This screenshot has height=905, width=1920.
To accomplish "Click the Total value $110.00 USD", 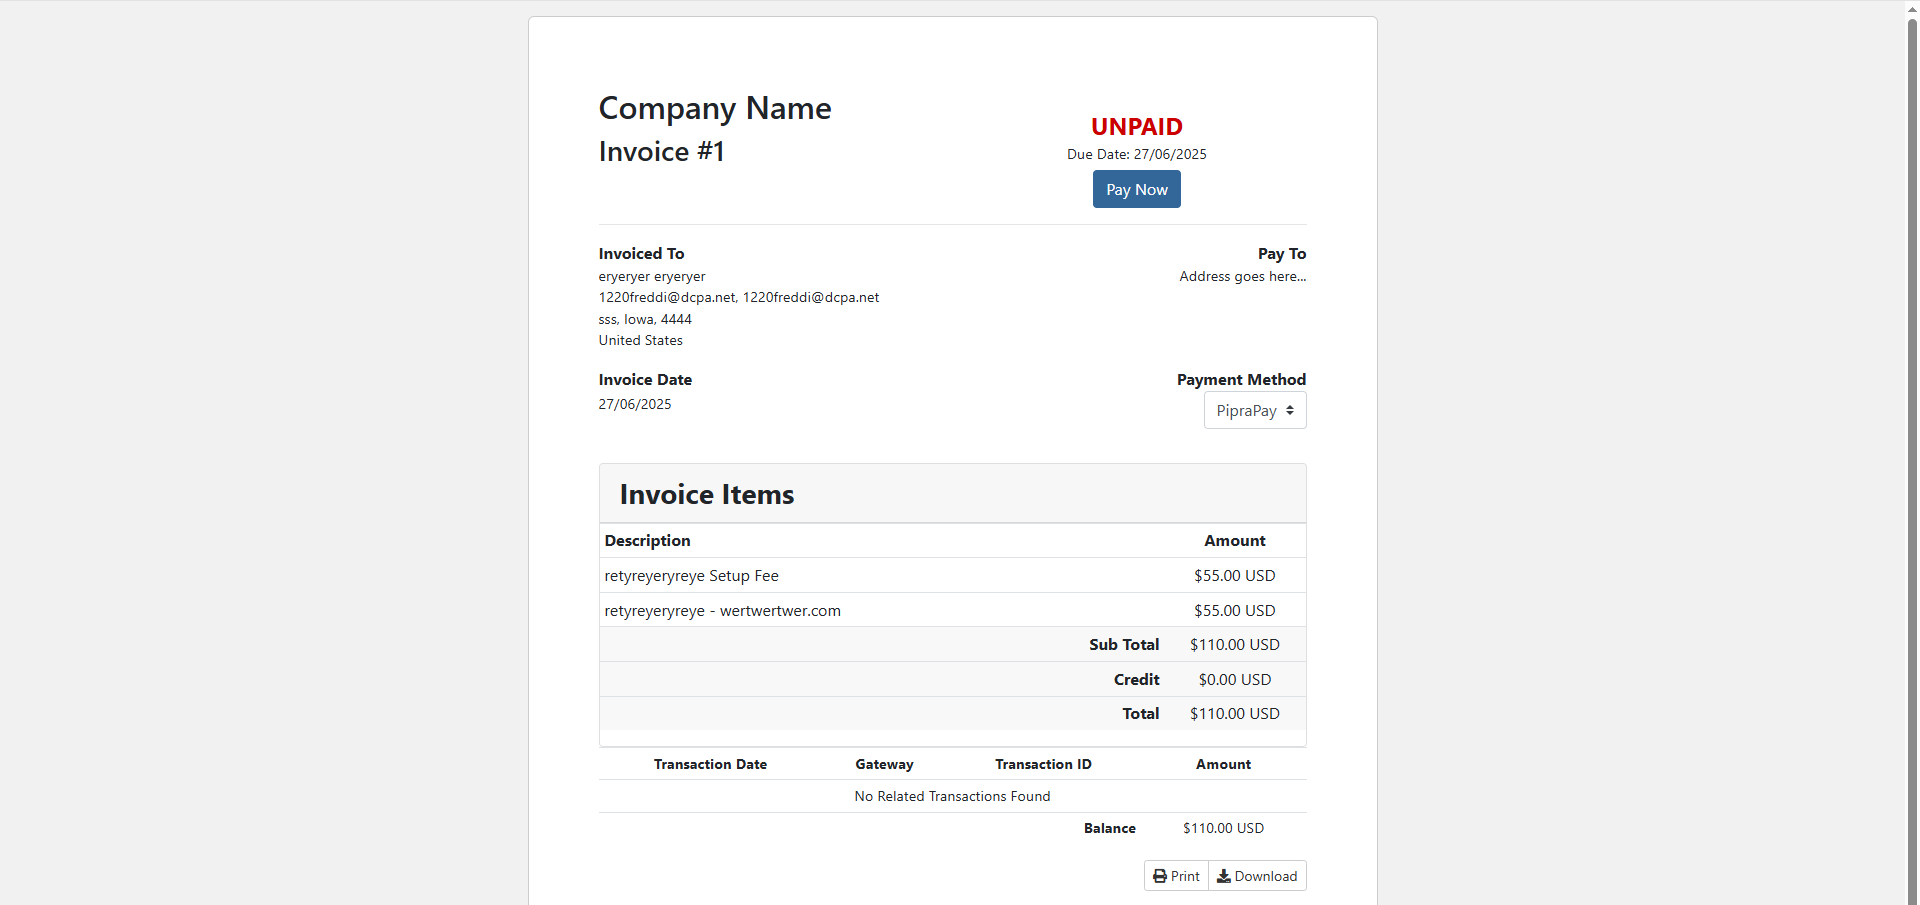I will pyautogui.click(x=1234, y=714).
